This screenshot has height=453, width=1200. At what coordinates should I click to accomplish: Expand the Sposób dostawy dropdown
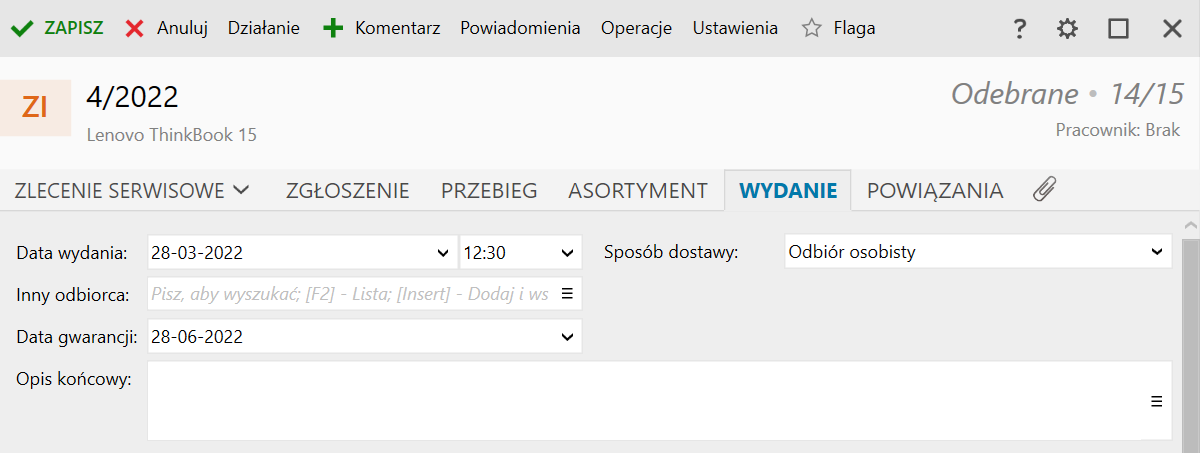click(1157, 253)
